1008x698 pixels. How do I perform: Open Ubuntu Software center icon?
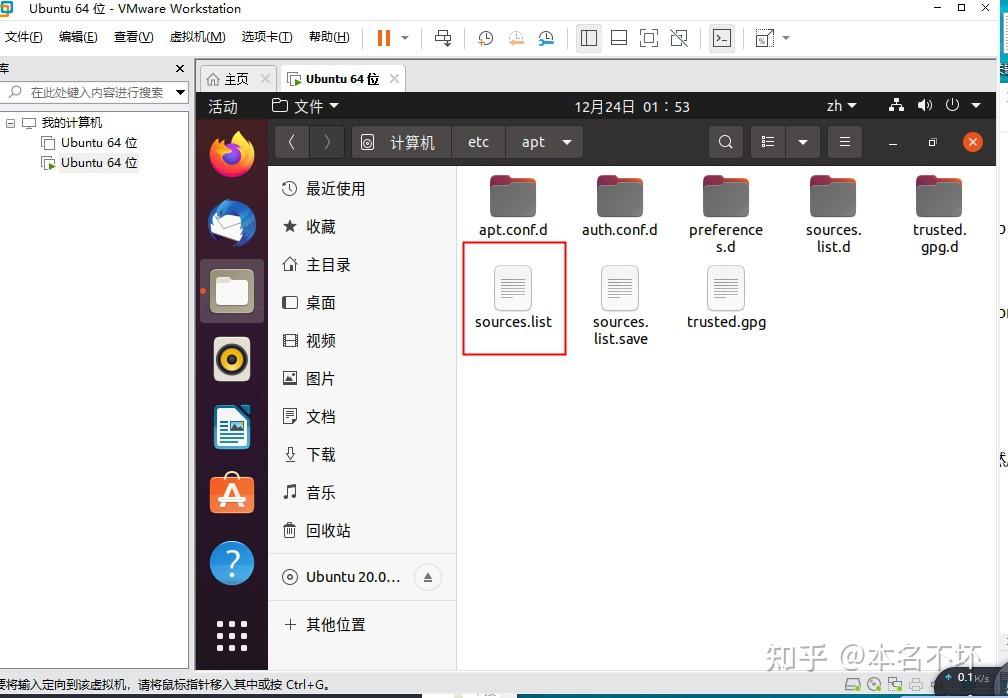[232, 493]
